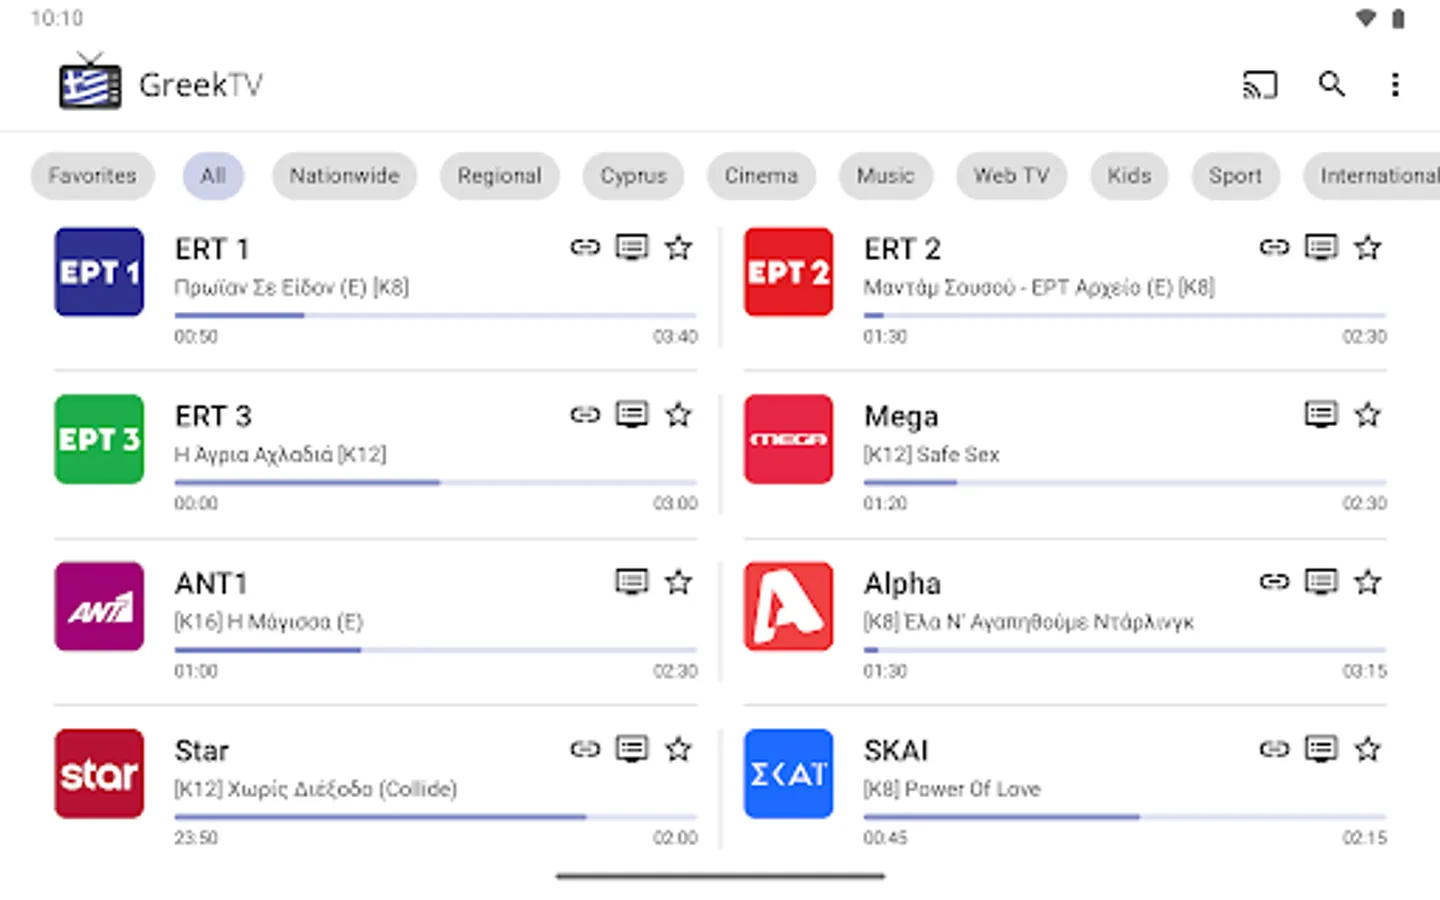This screenshot has height=900, width=1440.
Task: Click the link icon next to SKAI
Action: click(x=1274, y=748)
